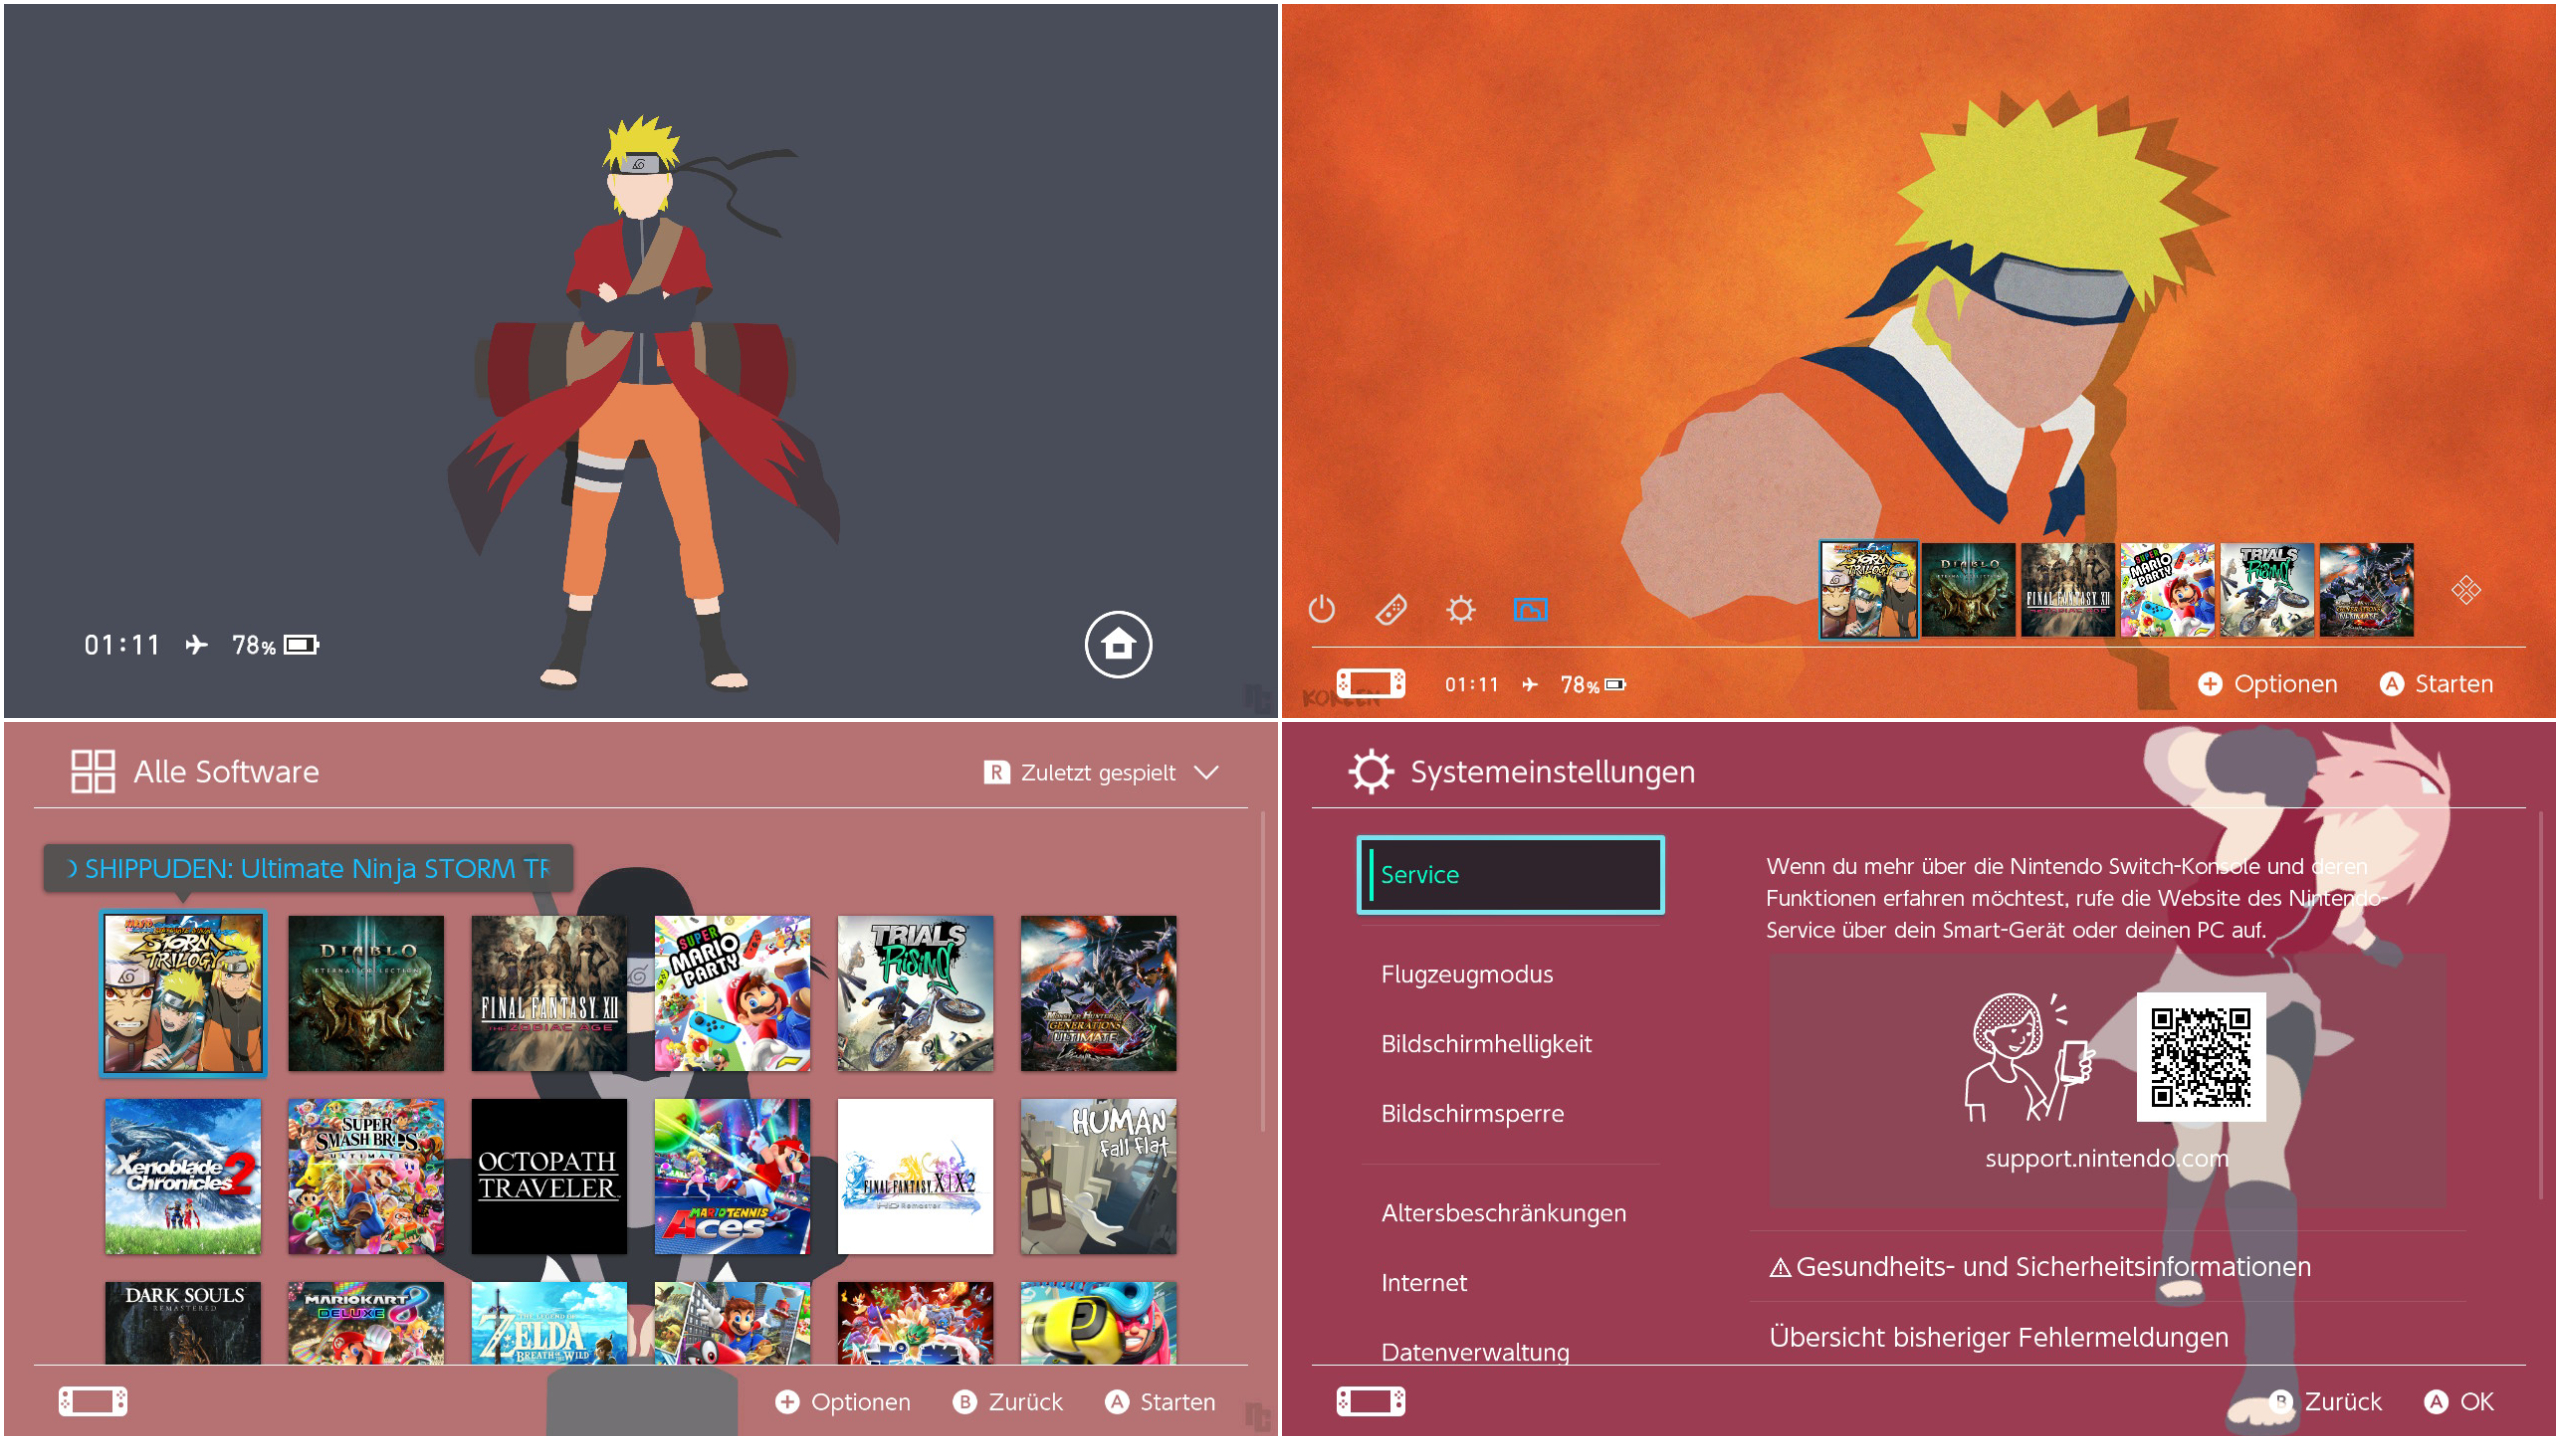Click OK in the Systemeinstellungen footer
The height and width of the screenshot is (1440, 2560).
click(2459, 1402)
